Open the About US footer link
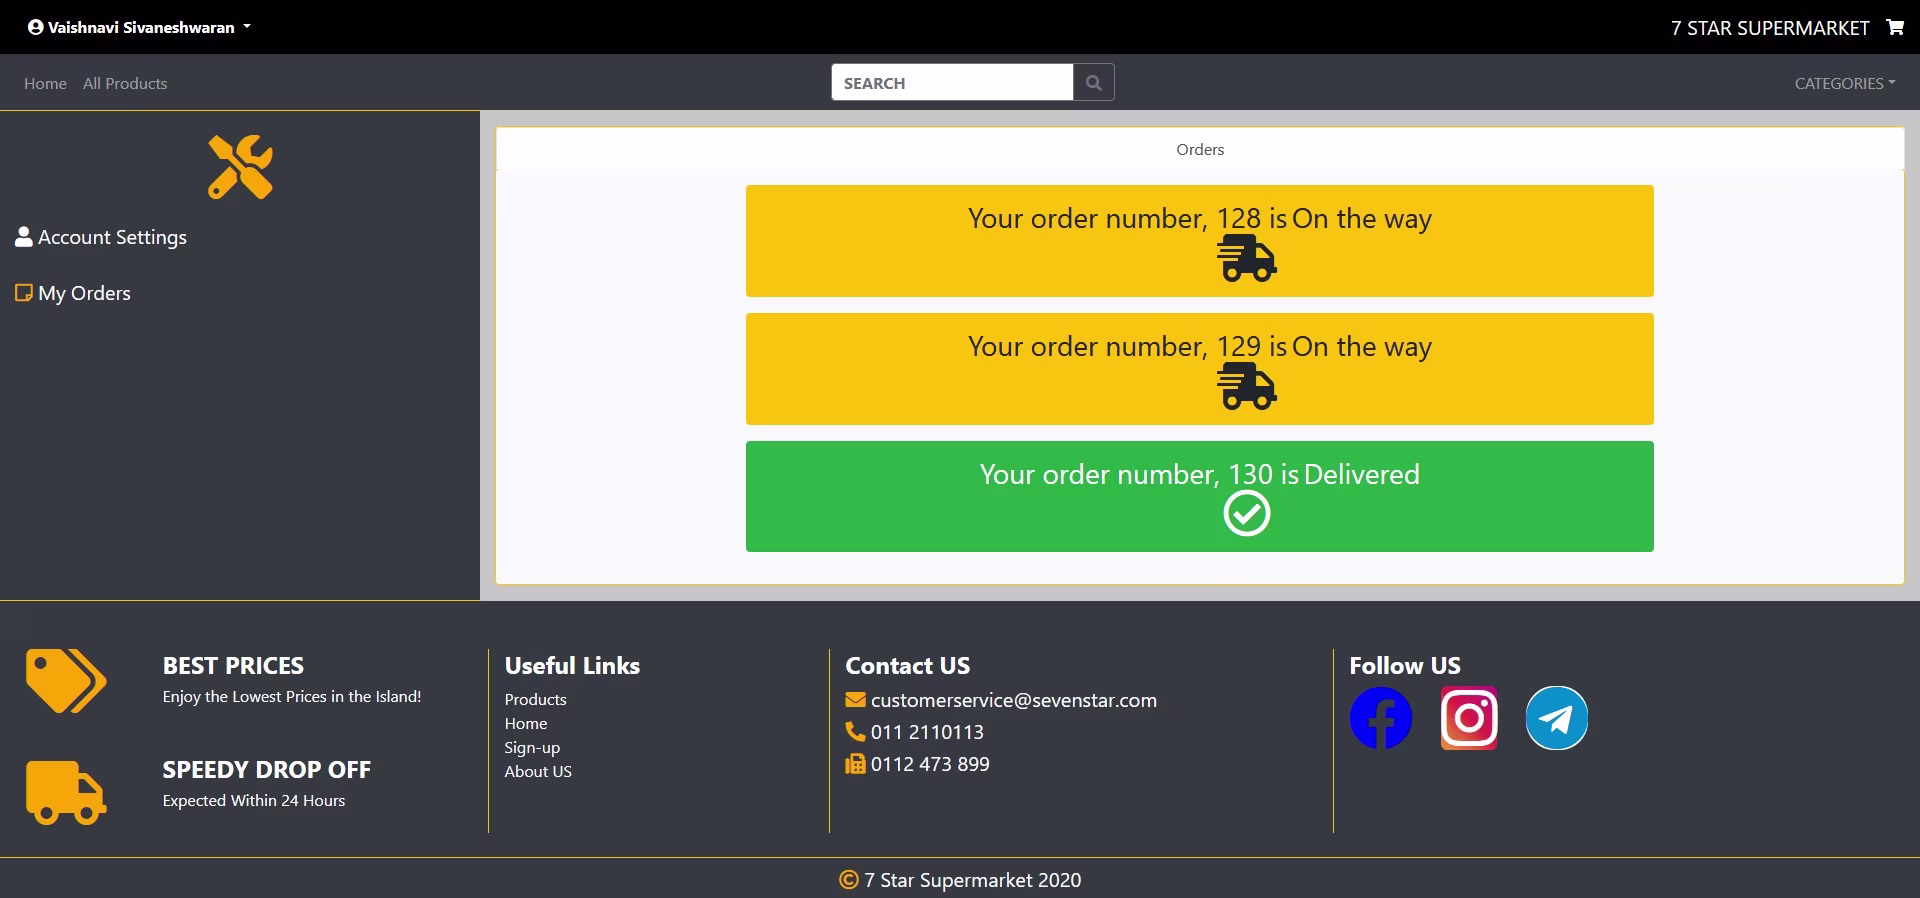1920x898 pixels. pyautogui.click(x=538, y=771)
